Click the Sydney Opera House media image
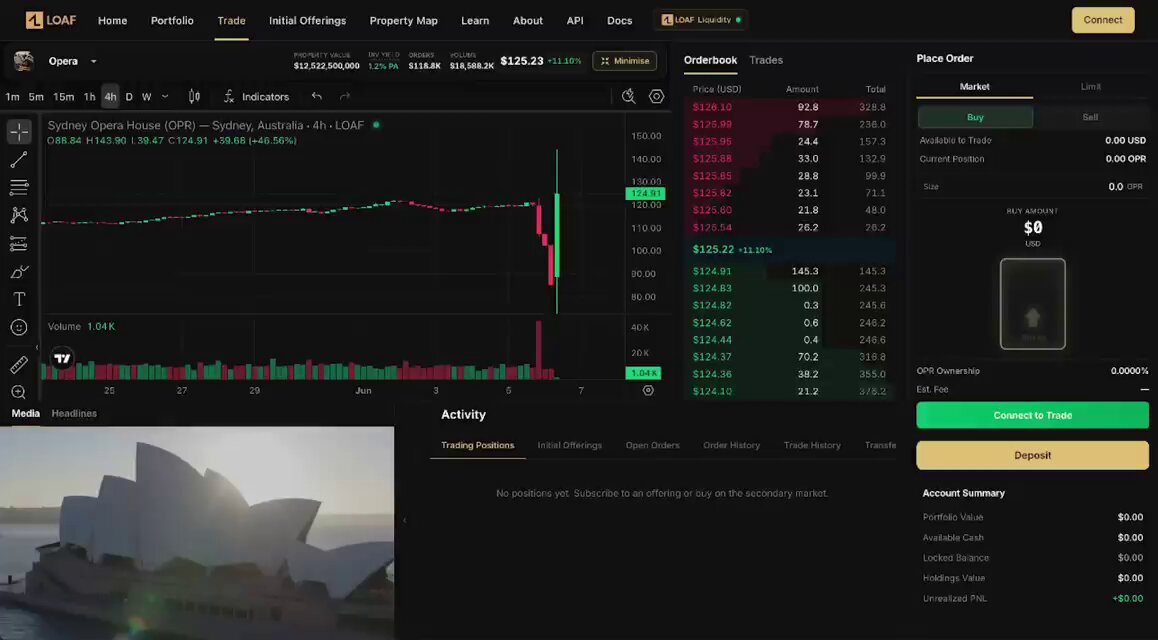The width and height of the screenshot is (1158, 640). tap(196, 533)
